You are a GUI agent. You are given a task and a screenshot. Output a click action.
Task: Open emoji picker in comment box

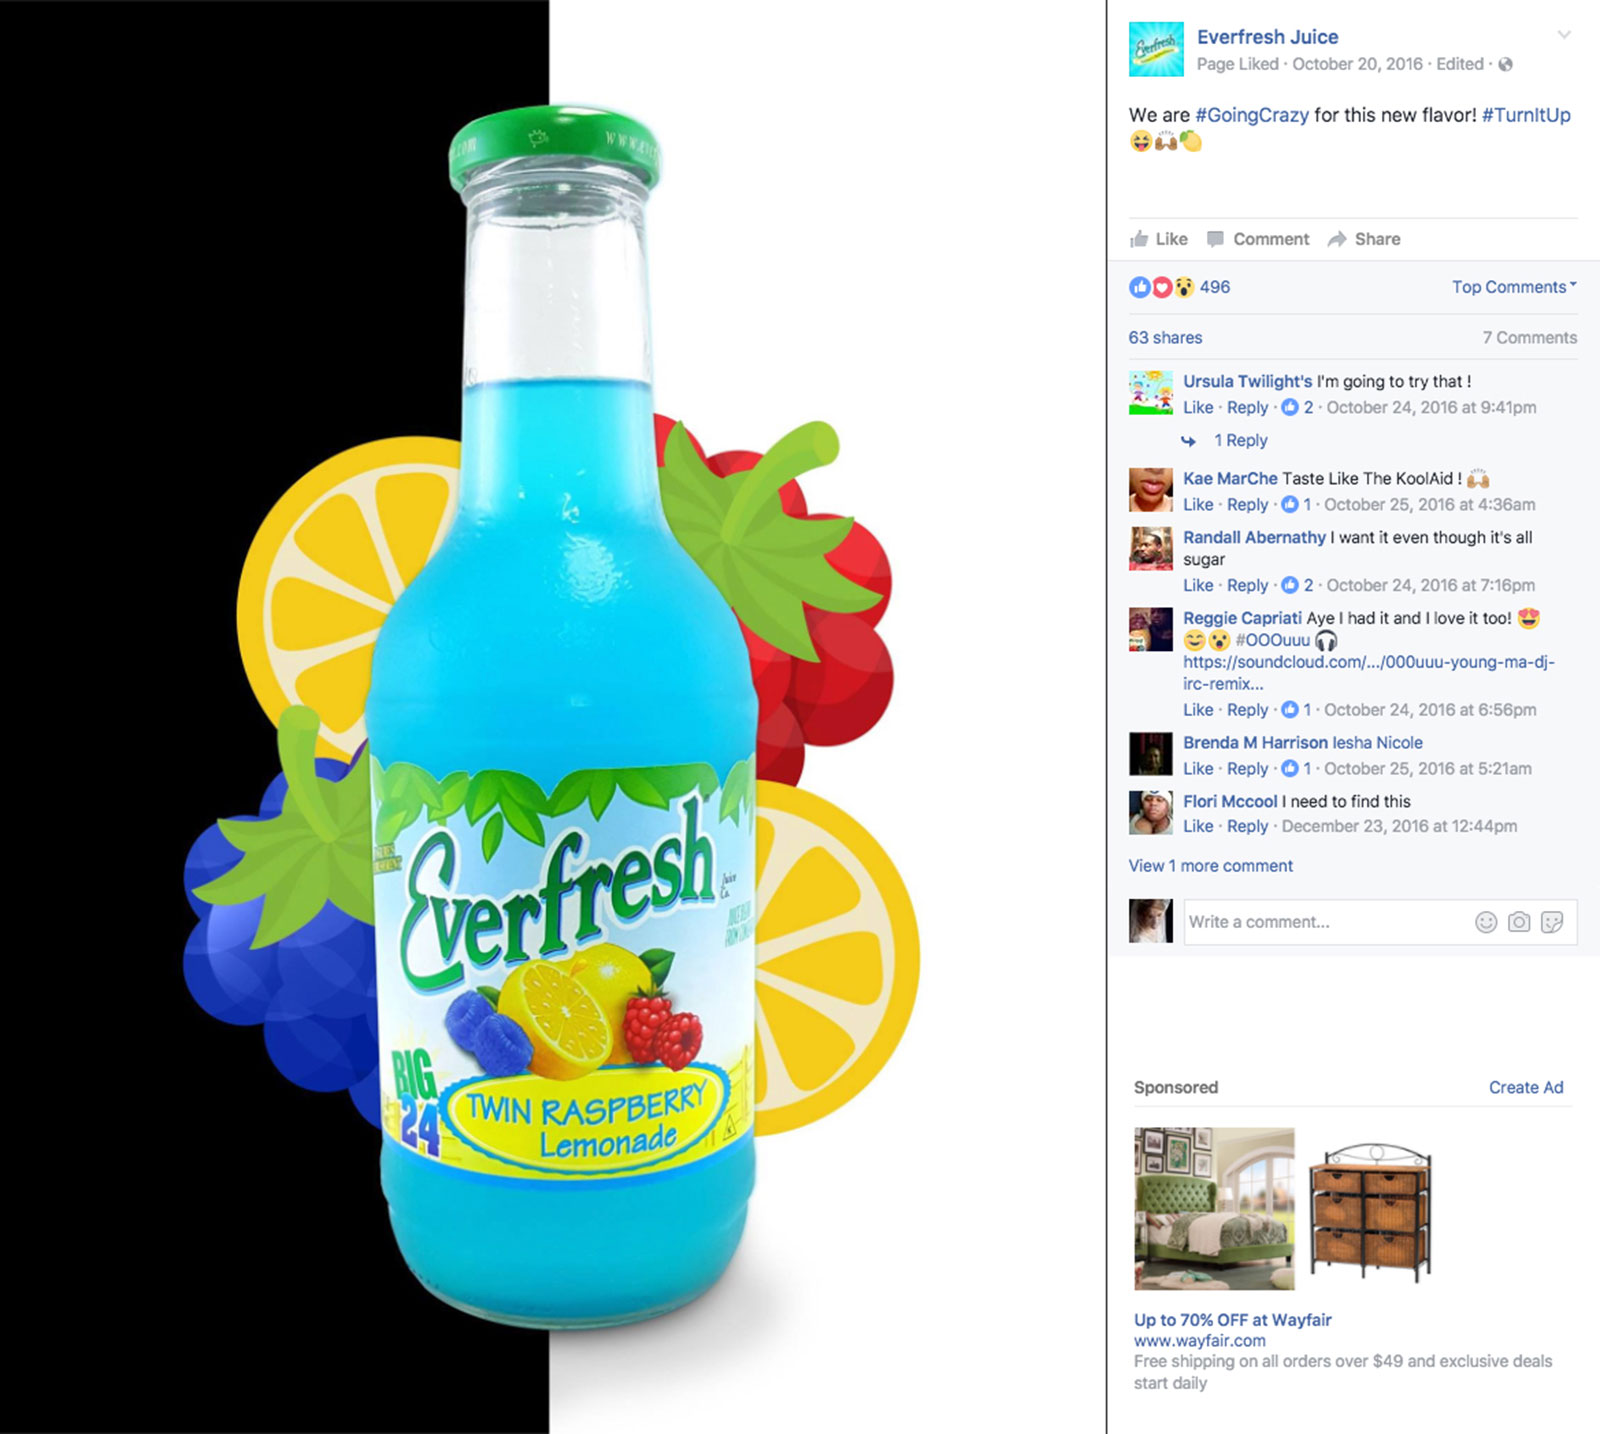tap(1486, 922)
